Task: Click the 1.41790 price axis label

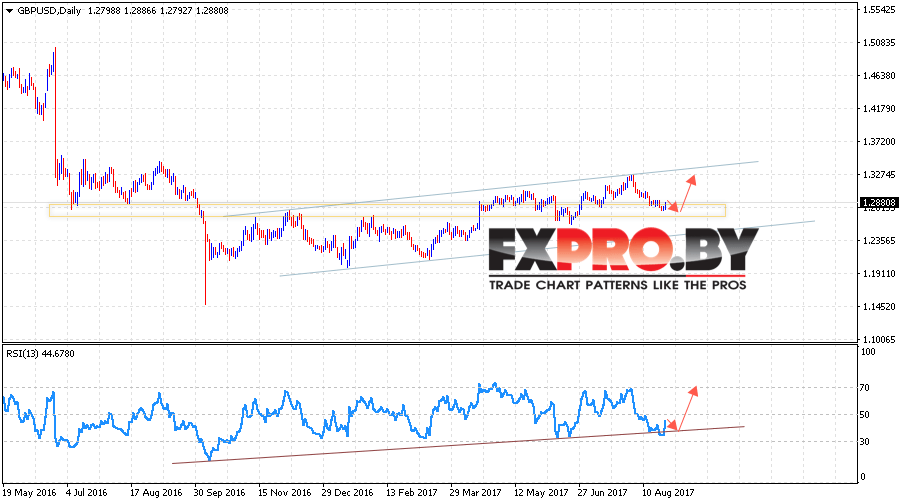Action: 879,108
